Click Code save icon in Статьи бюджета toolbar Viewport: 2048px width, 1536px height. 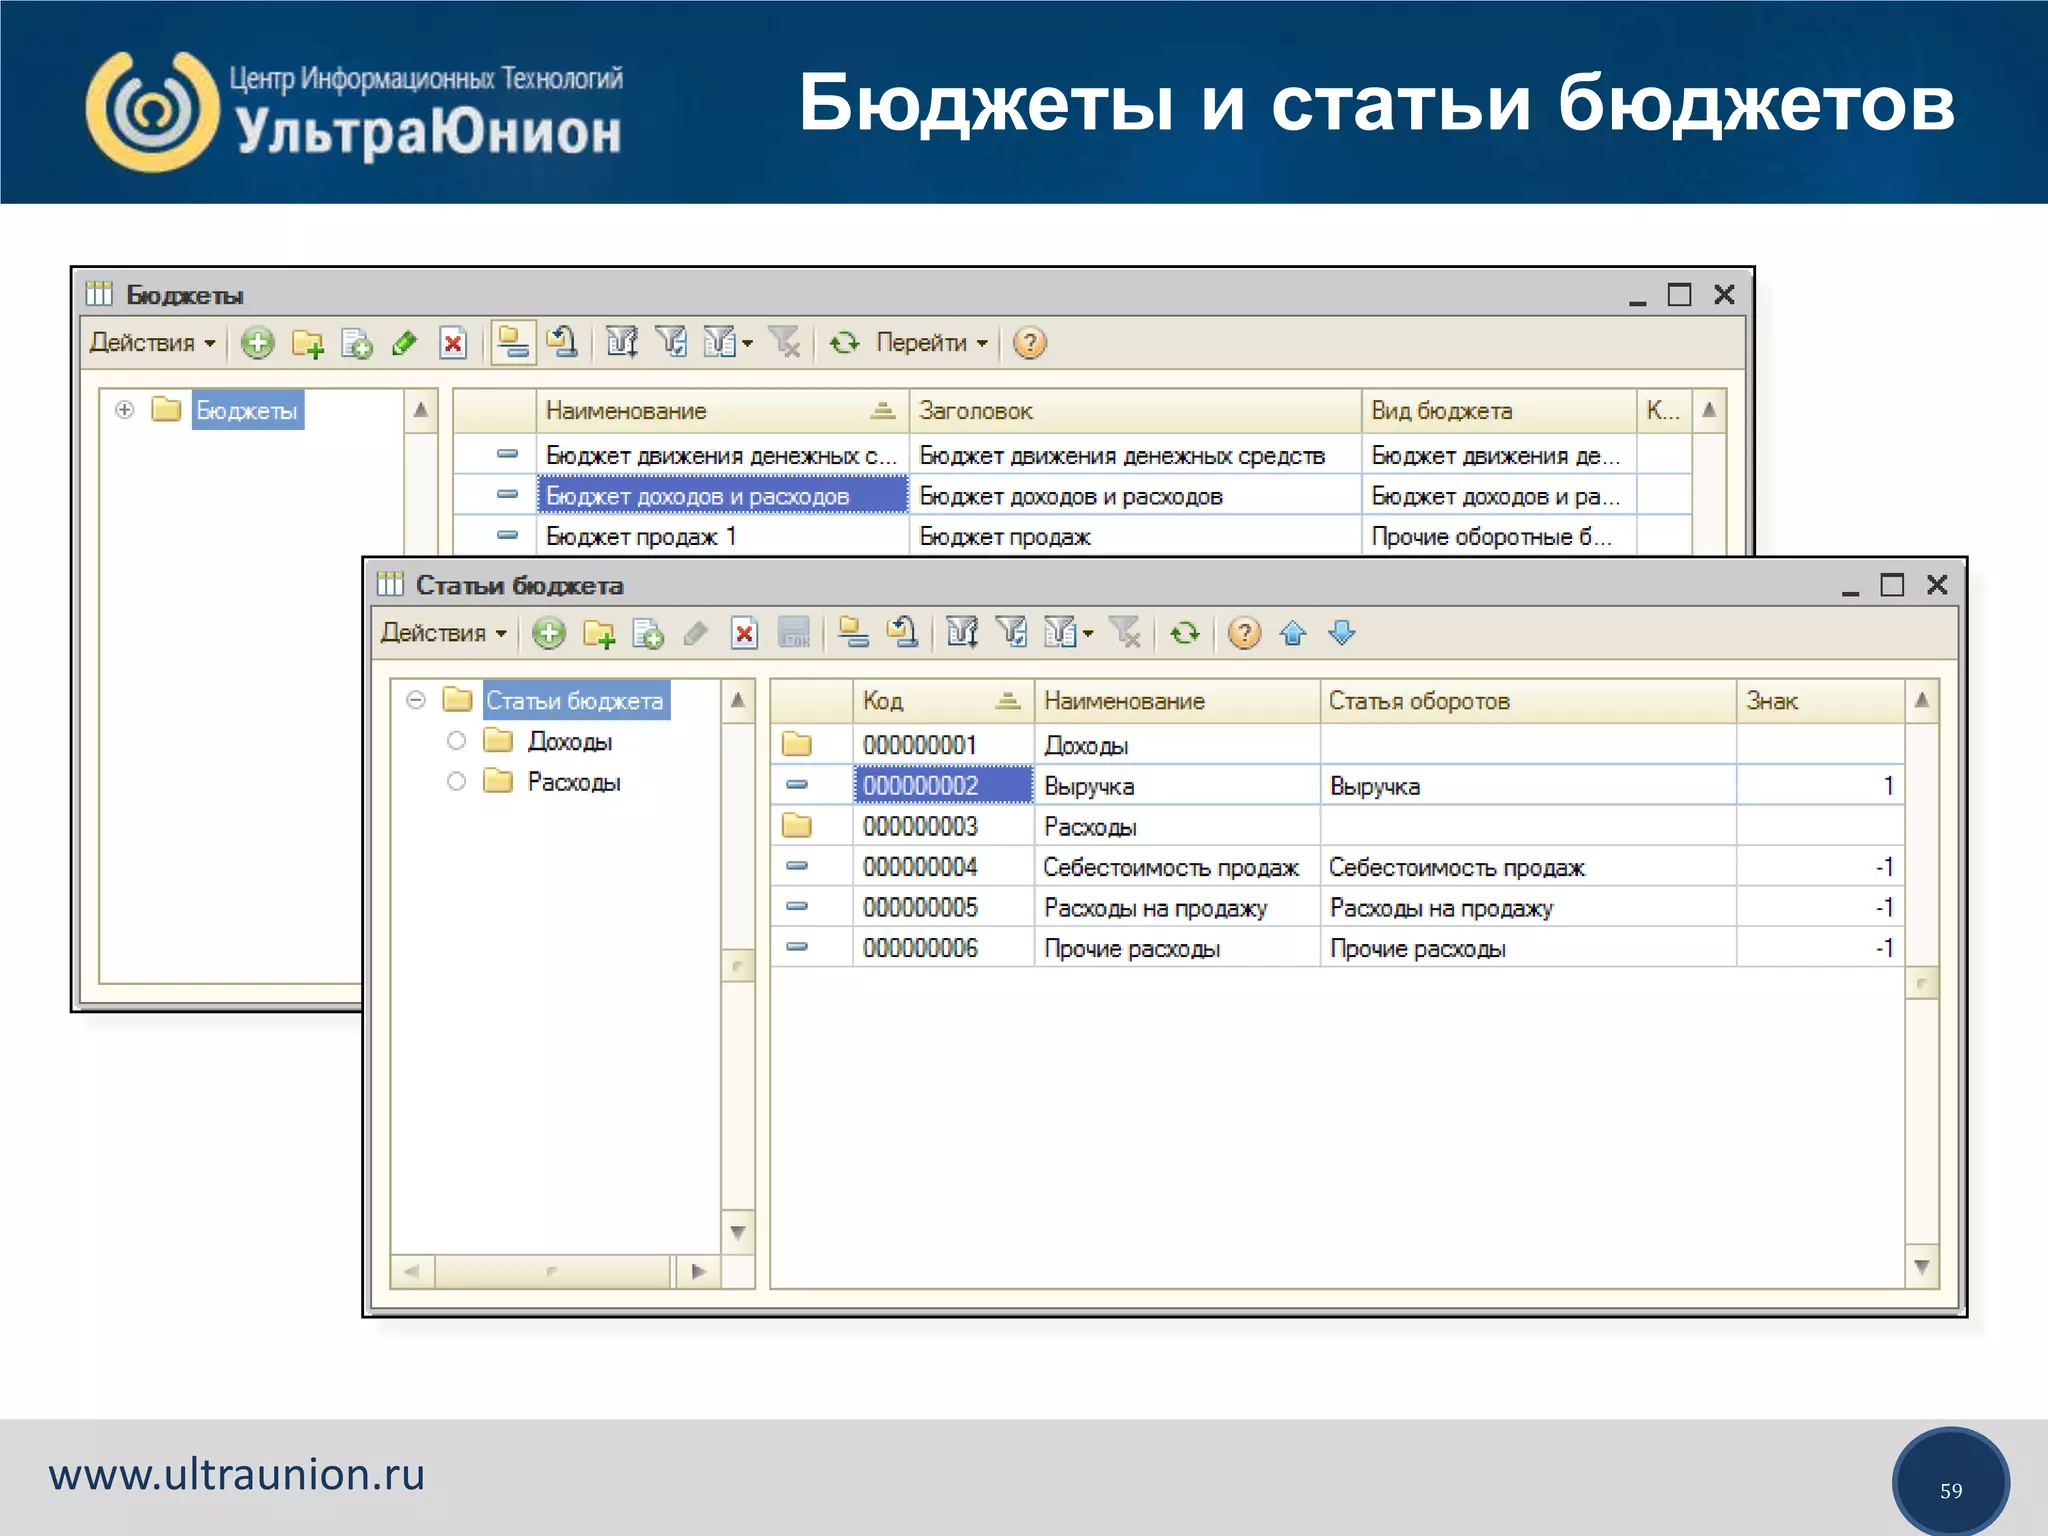[795, 633]
